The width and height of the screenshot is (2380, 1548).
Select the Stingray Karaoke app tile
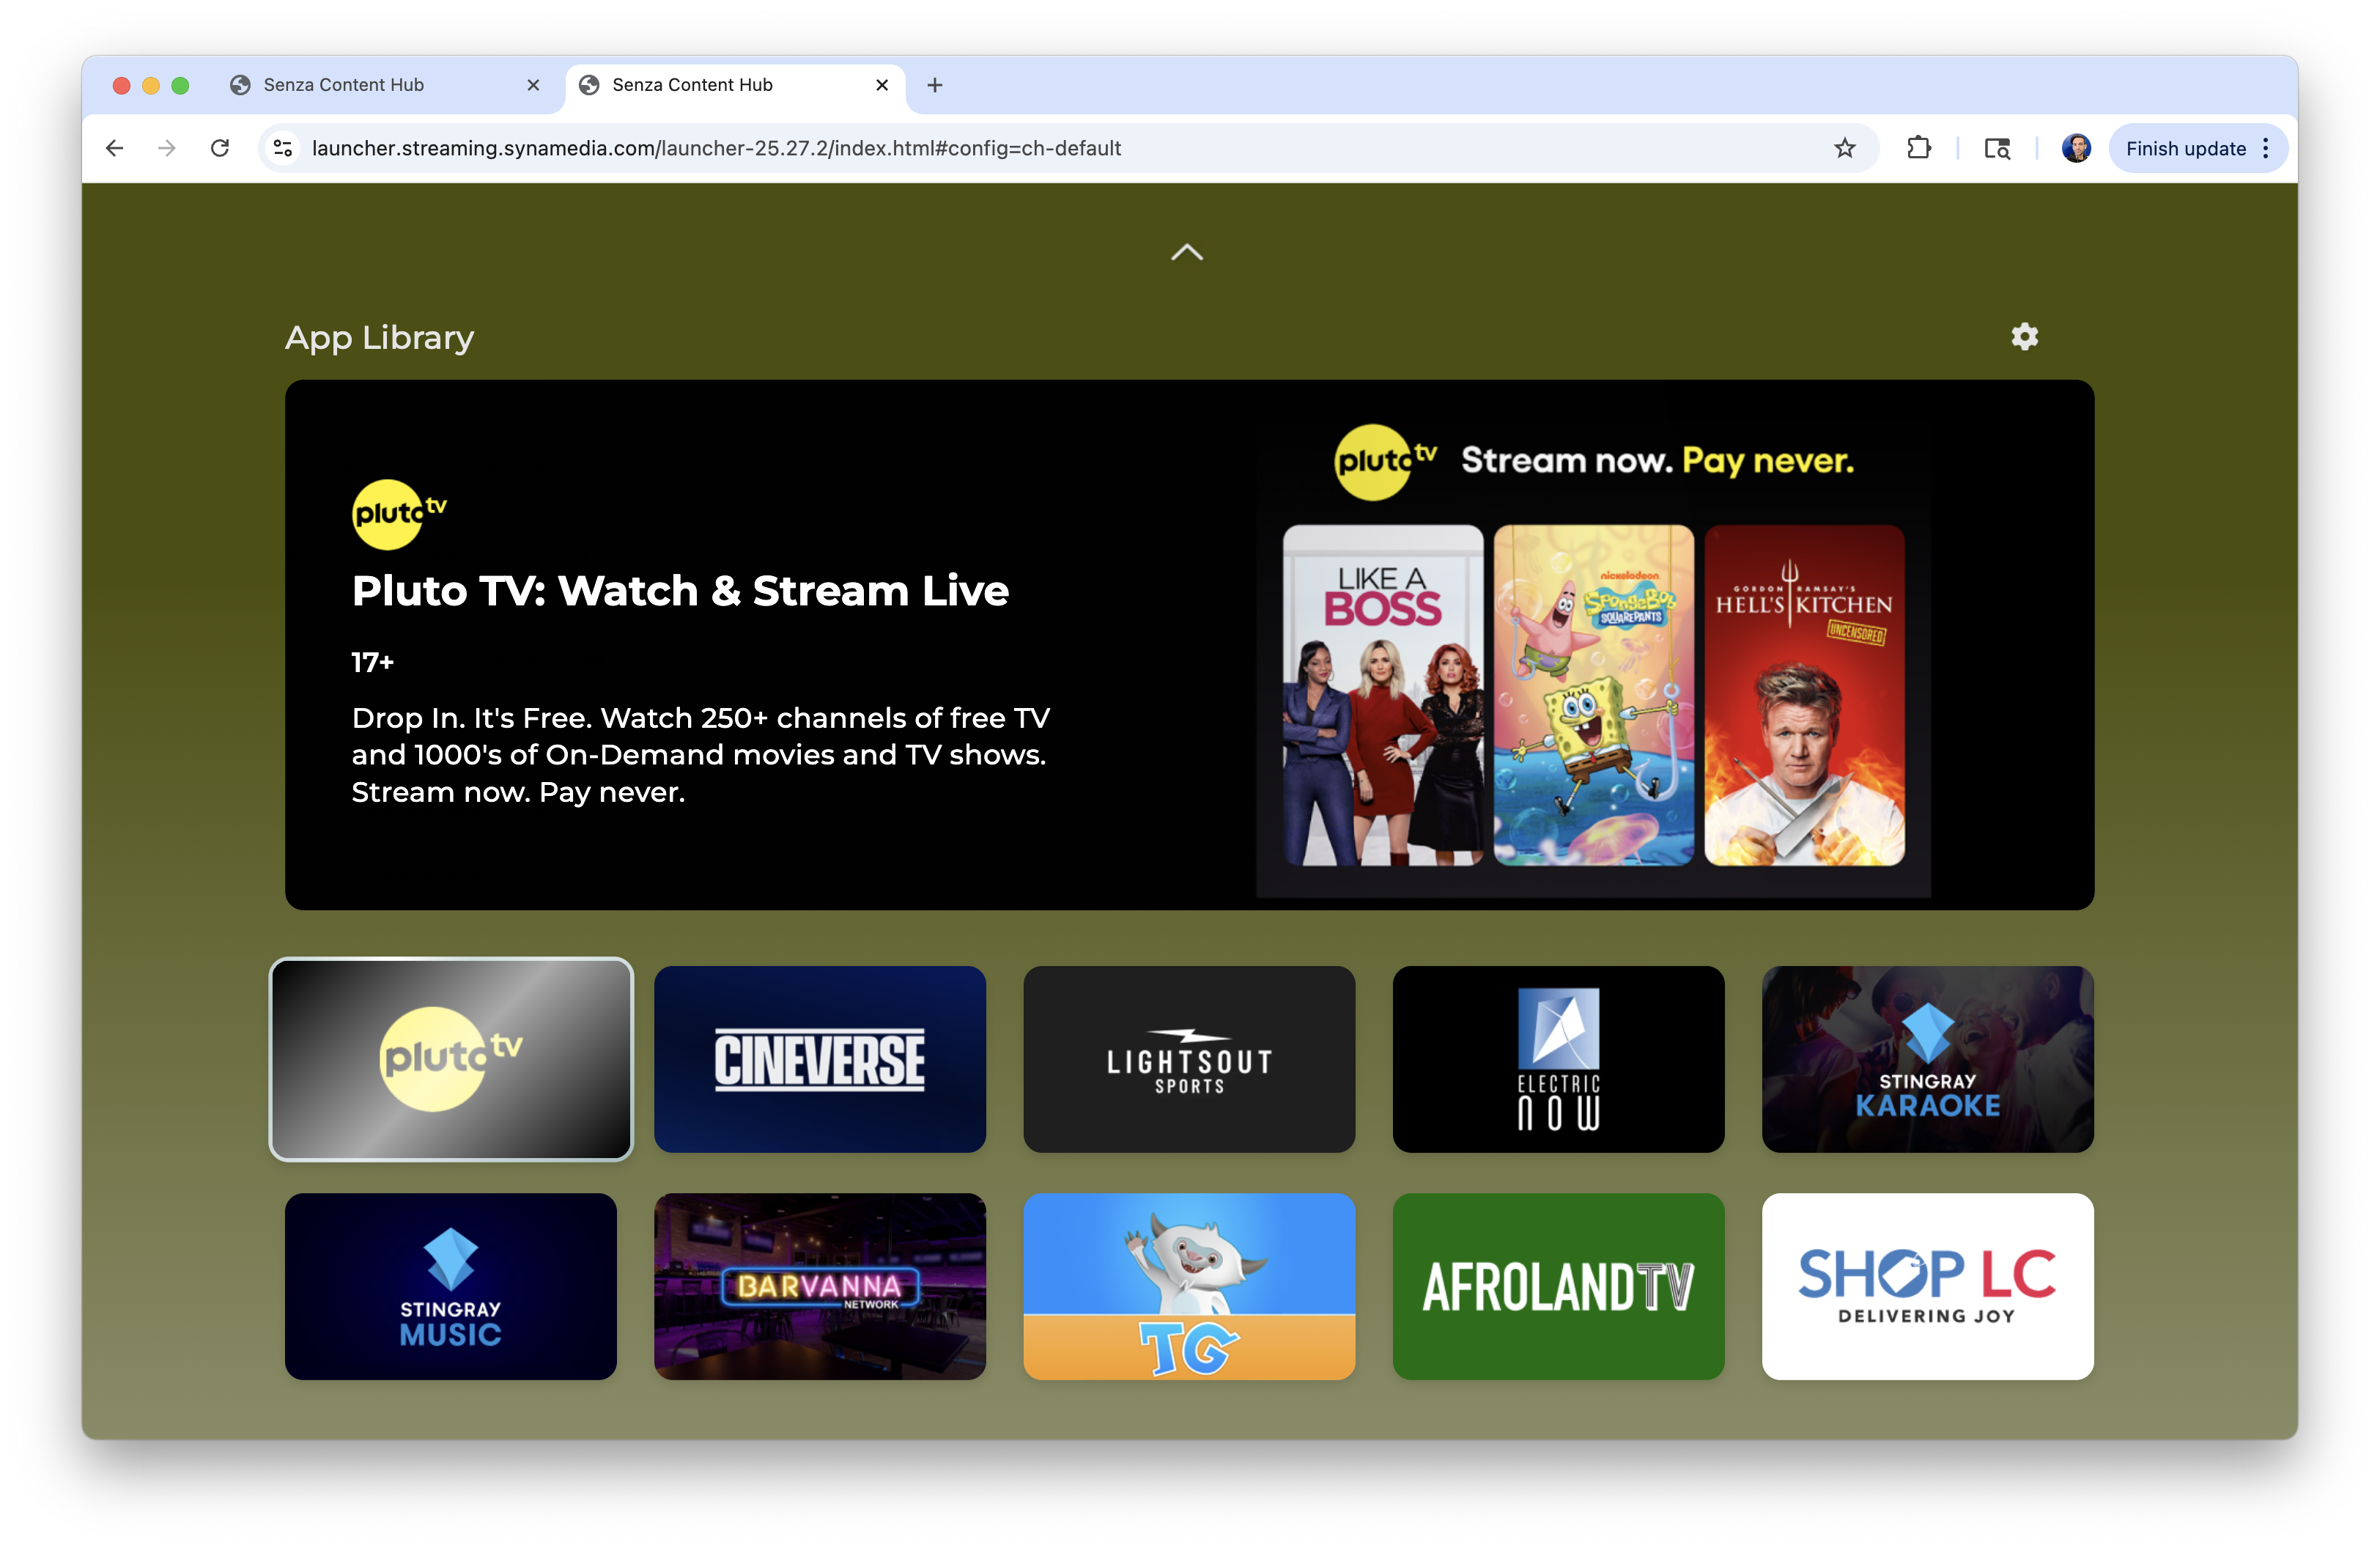pyautogui.click(x=1927, y=1059)
